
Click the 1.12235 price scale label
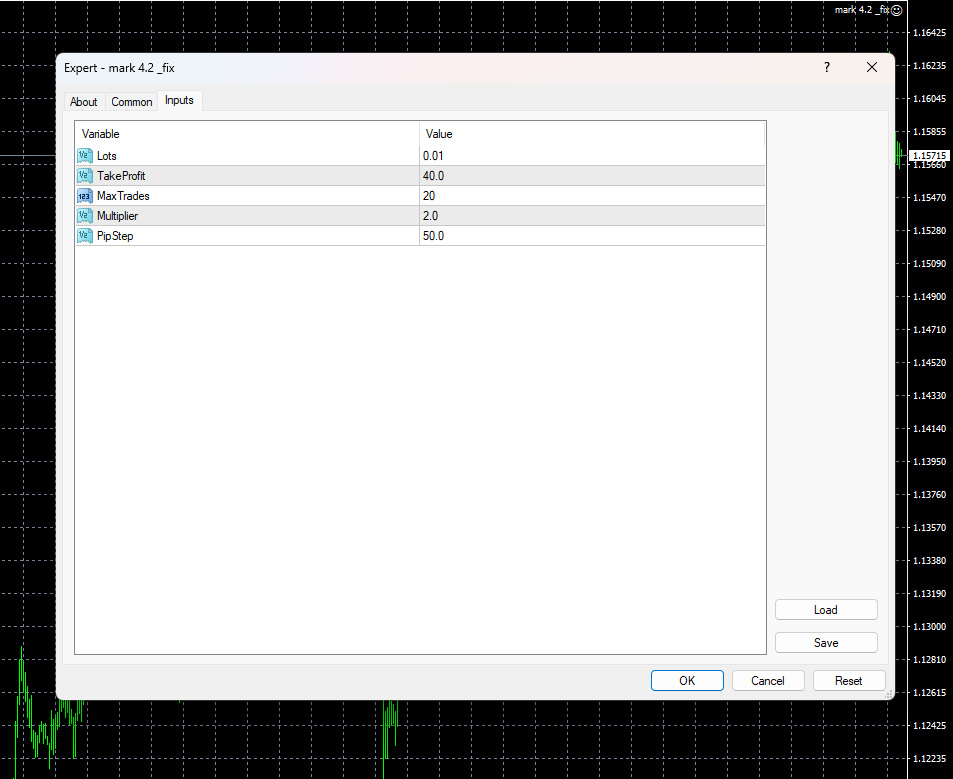[x=929, y=759]
